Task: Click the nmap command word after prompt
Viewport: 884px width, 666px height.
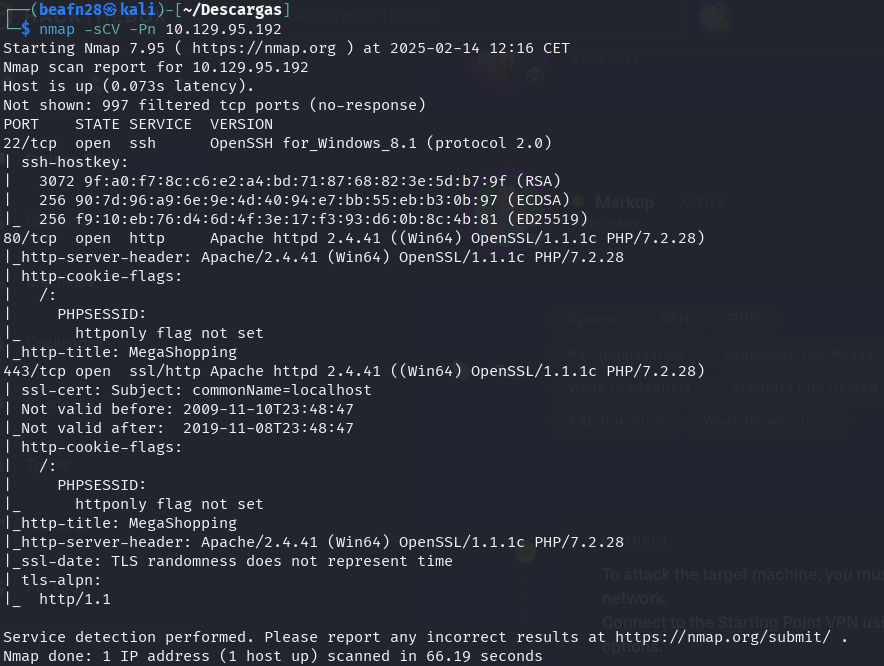Action: [x=57, y=29]
